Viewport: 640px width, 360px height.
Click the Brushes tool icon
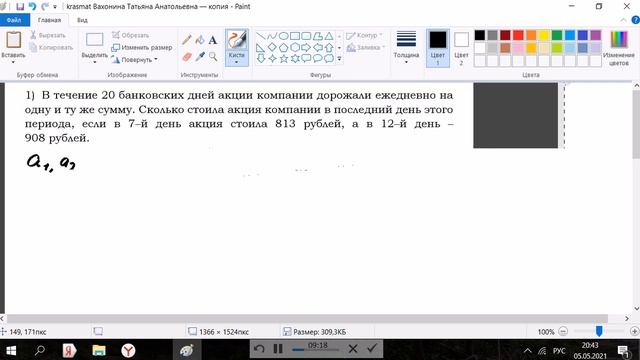point(237,40)
